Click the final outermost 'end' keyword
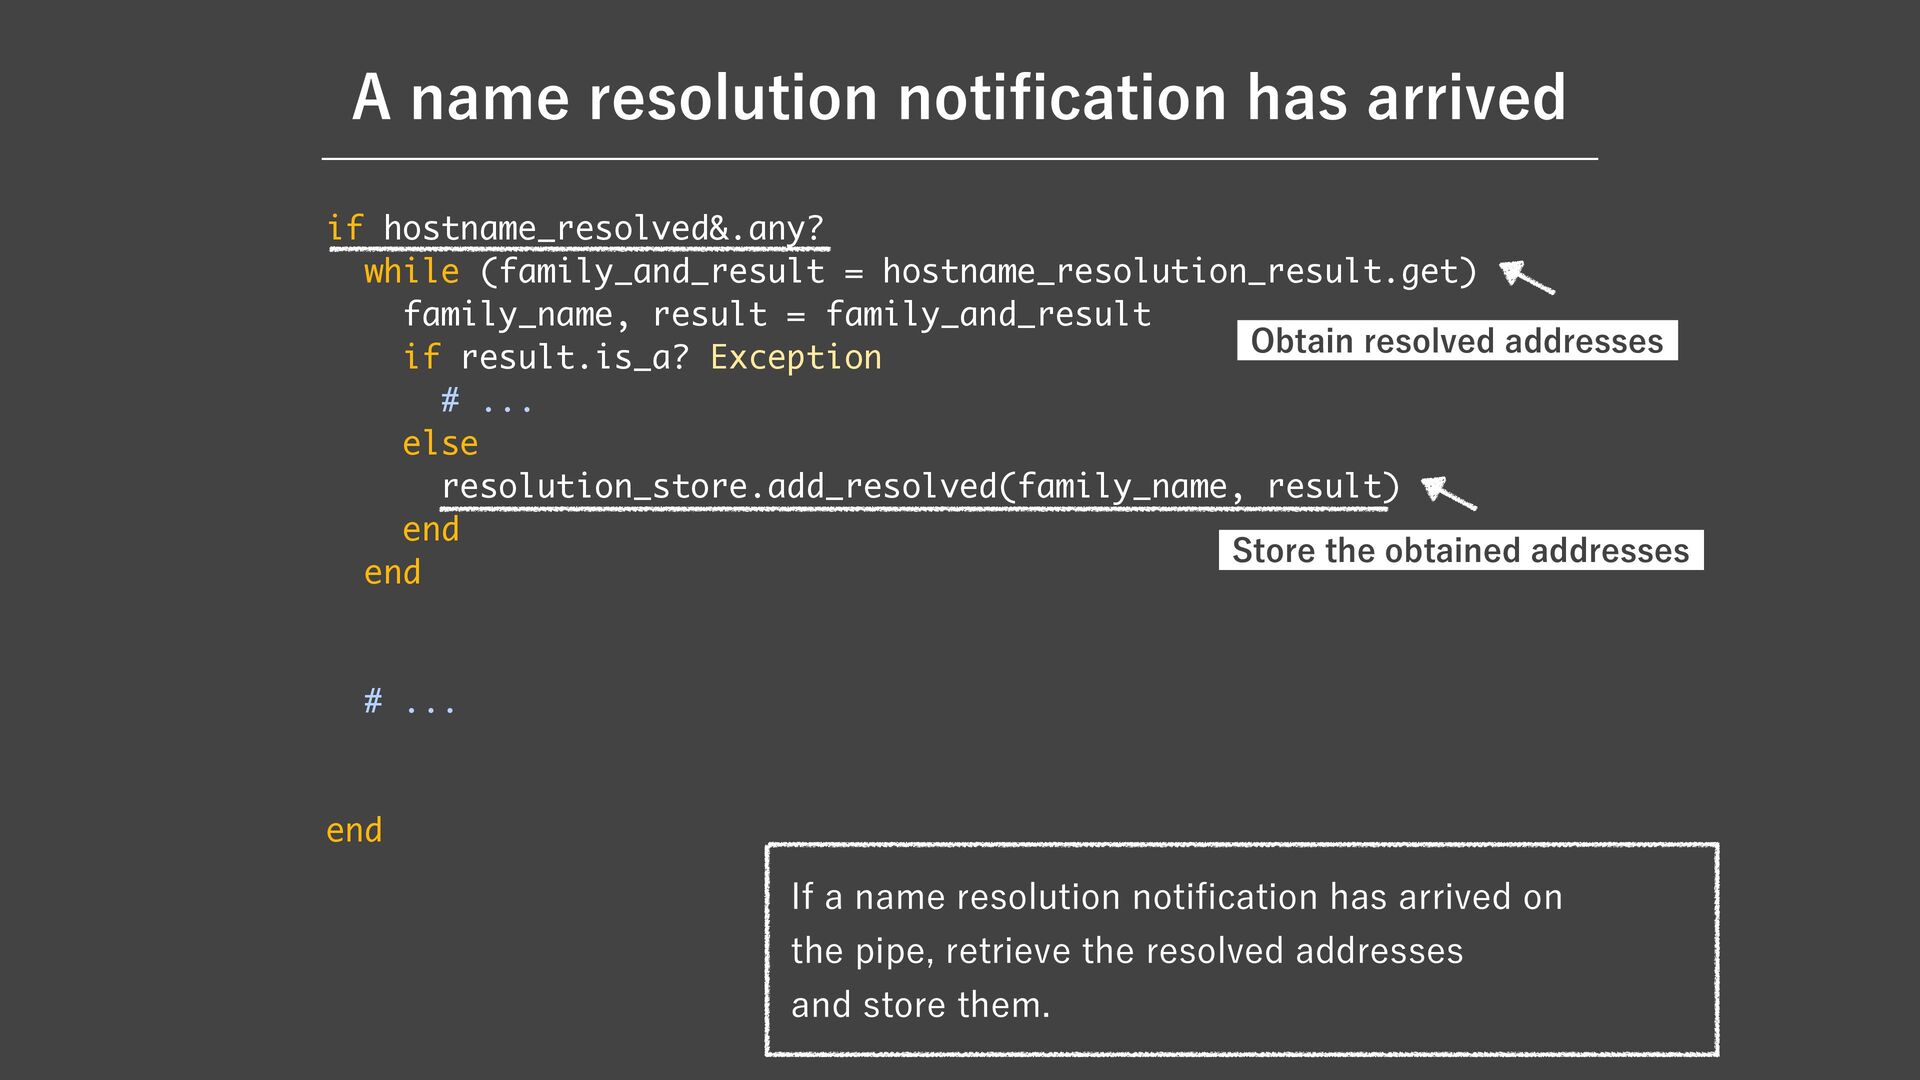This screenshot has width=1920, height=1080. pyautogui.click(x=354, y=831)
